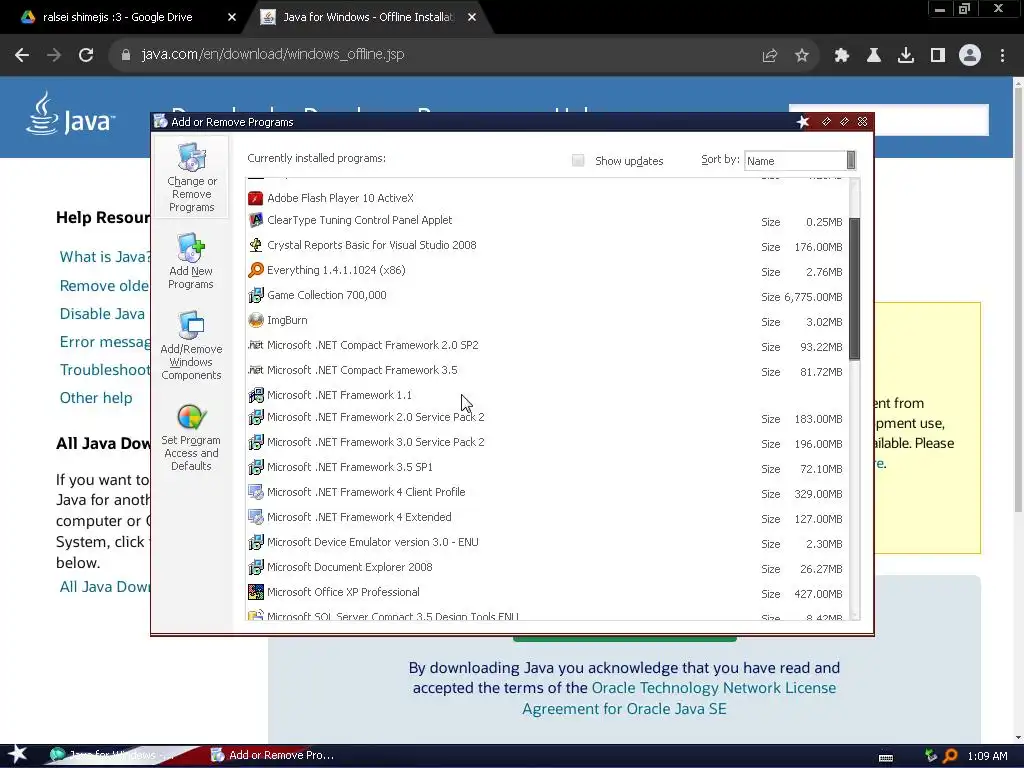Click .NET Compact Framework 2.0 SP2 icon

(x=255, y=345)
